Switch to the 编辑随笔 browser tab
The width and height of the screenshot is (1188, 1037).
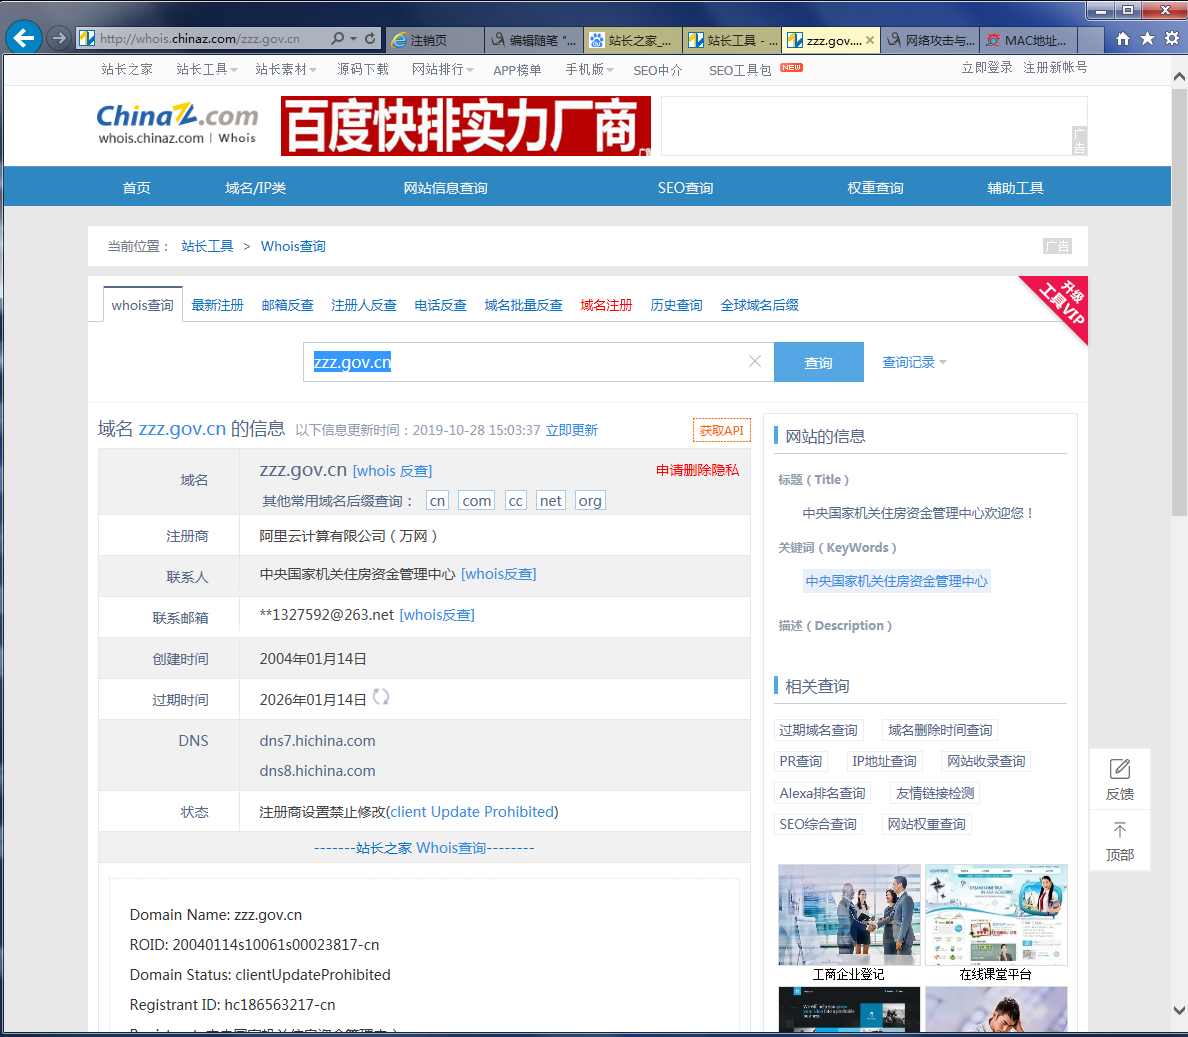point(534,40)
